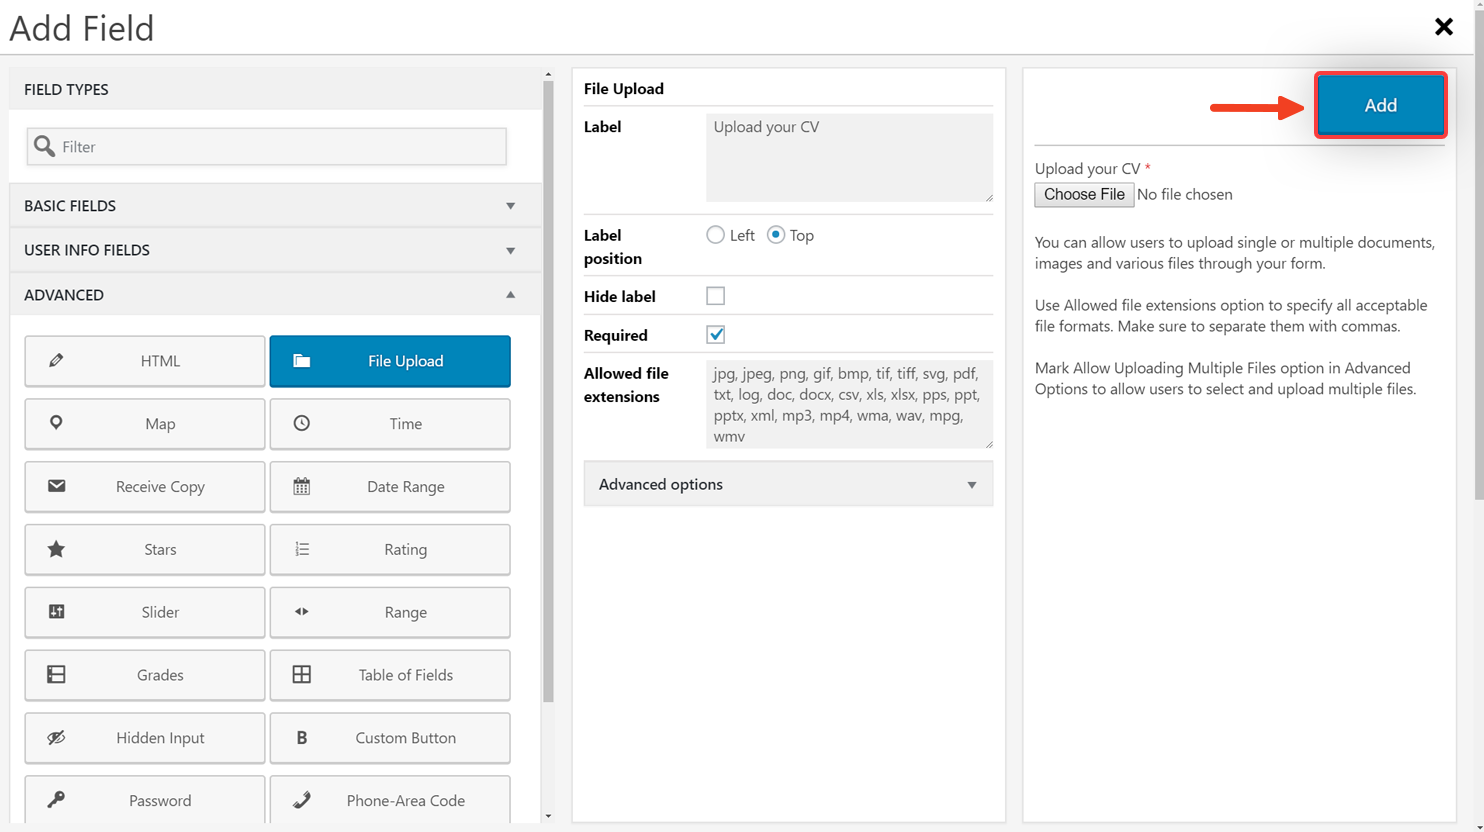This screenshot has width=1484, height=832.
Task: Click the "Add Field" dialog title
Action: point(82,28)
